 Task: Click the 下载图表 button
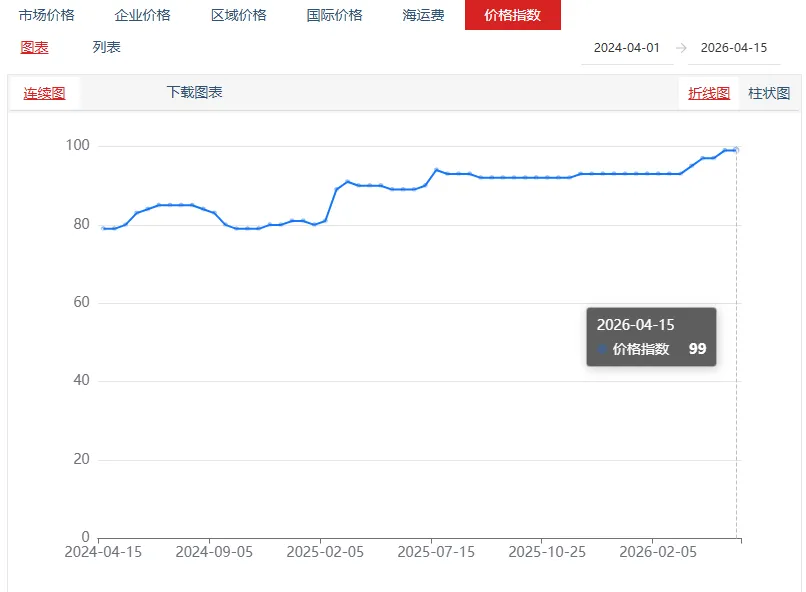194,92
